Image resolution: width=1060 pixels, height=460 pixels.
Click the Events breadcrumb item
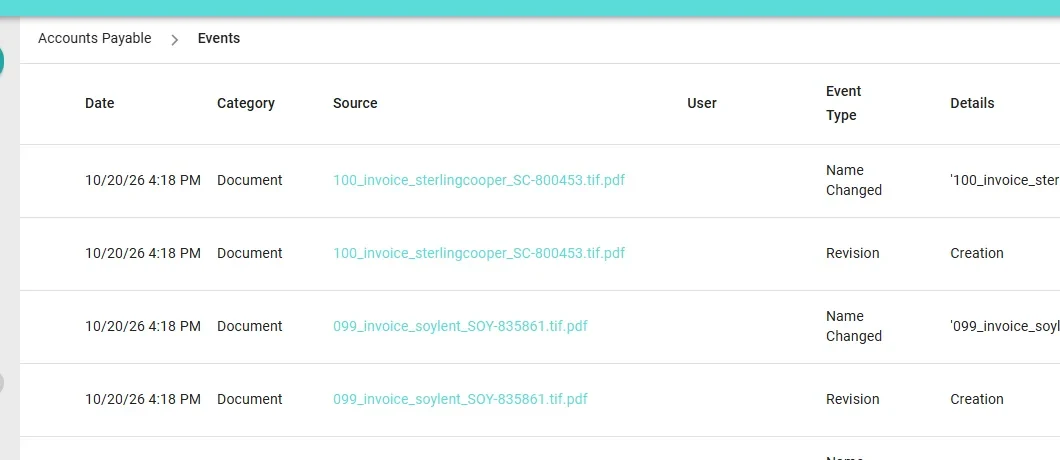click(218, 39)
